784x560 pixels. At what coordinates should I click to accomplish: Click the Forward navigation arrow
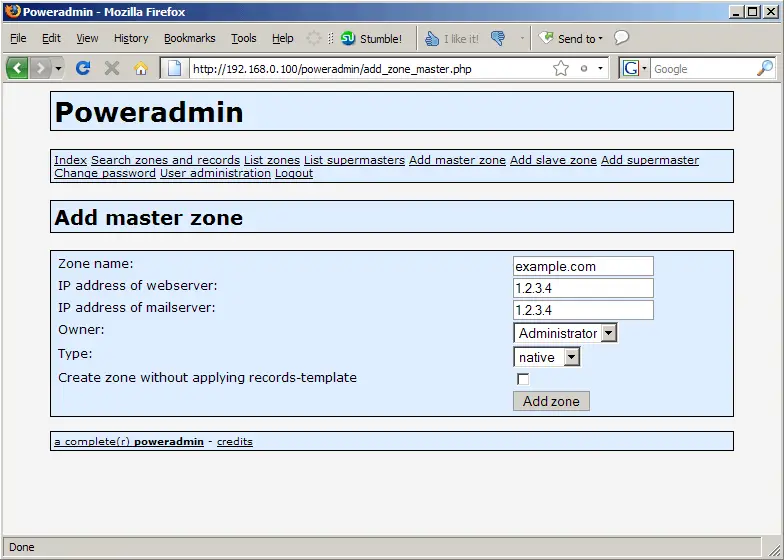(x=41, y=68)
